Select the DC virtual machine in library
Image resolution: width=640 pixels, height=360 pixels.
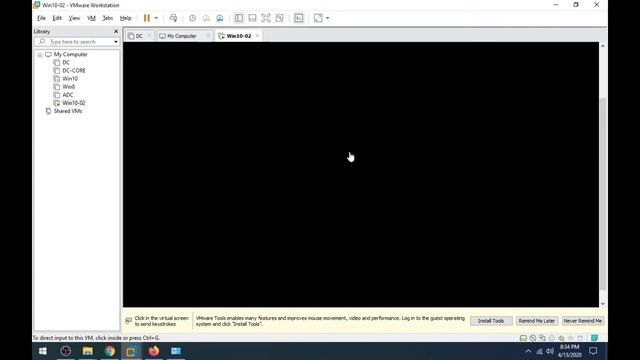click(66, 62)
